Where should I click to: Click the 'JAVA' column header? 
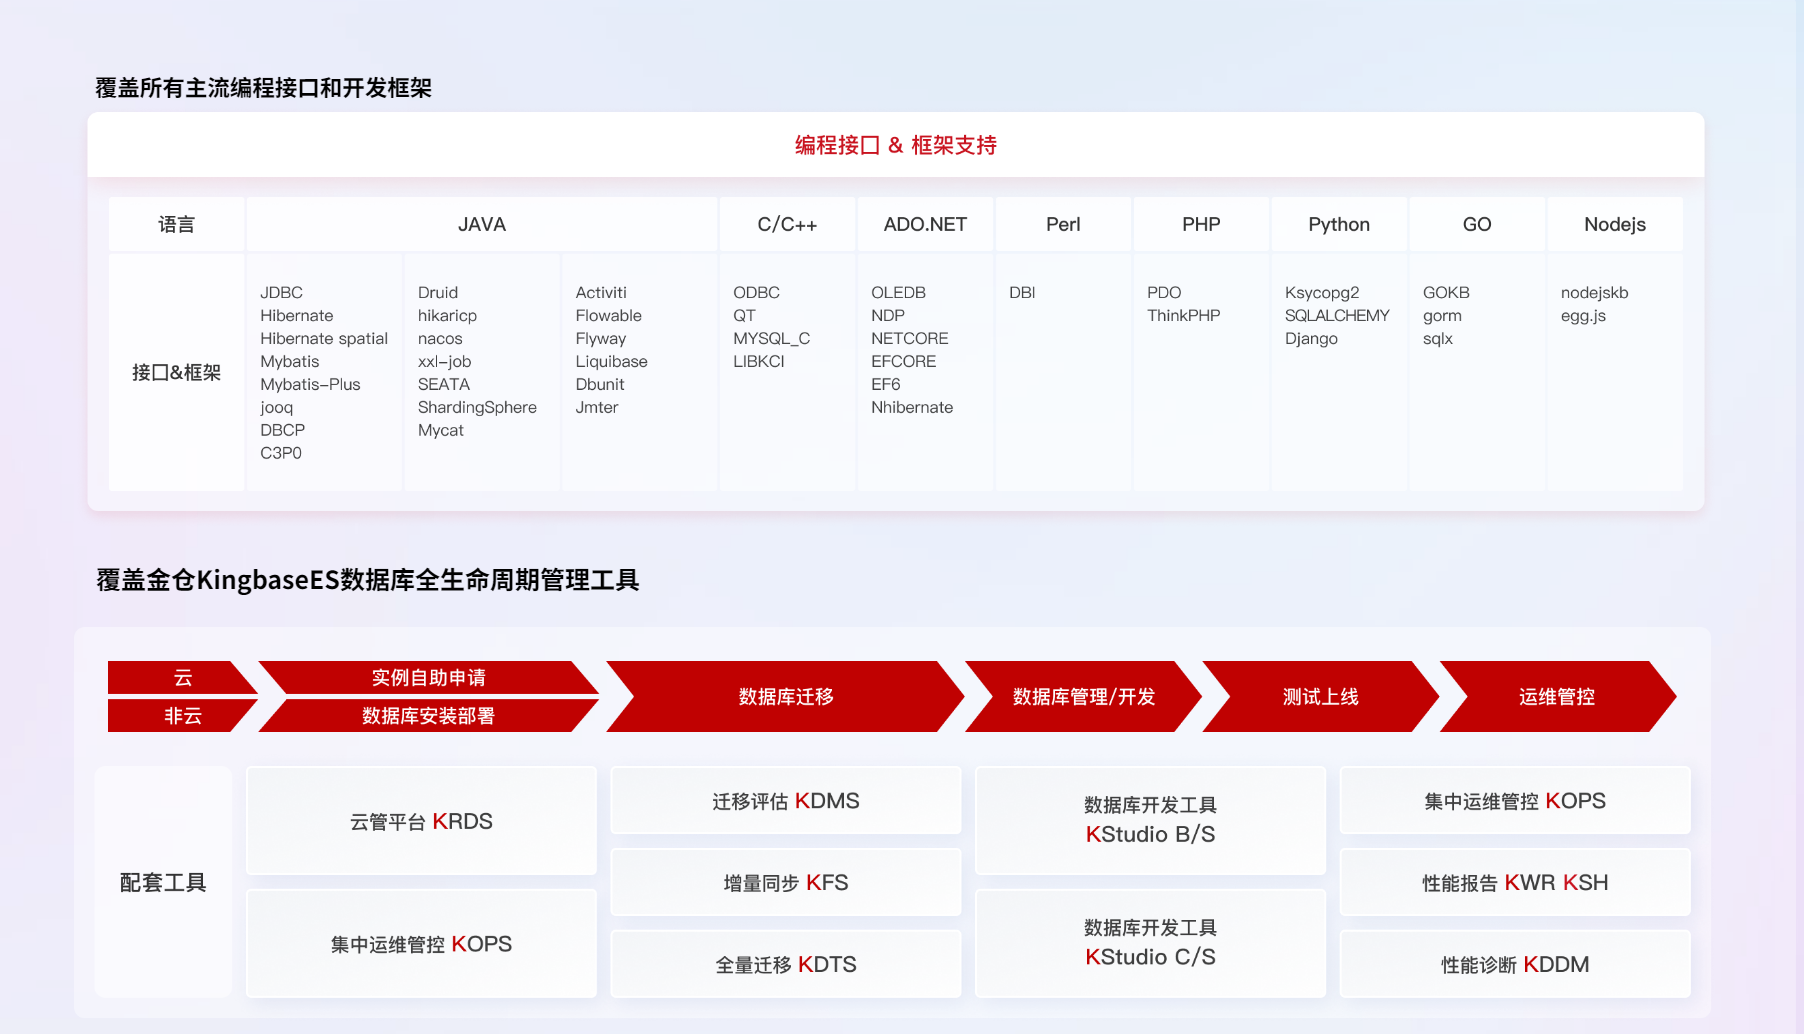click(482, 224)
